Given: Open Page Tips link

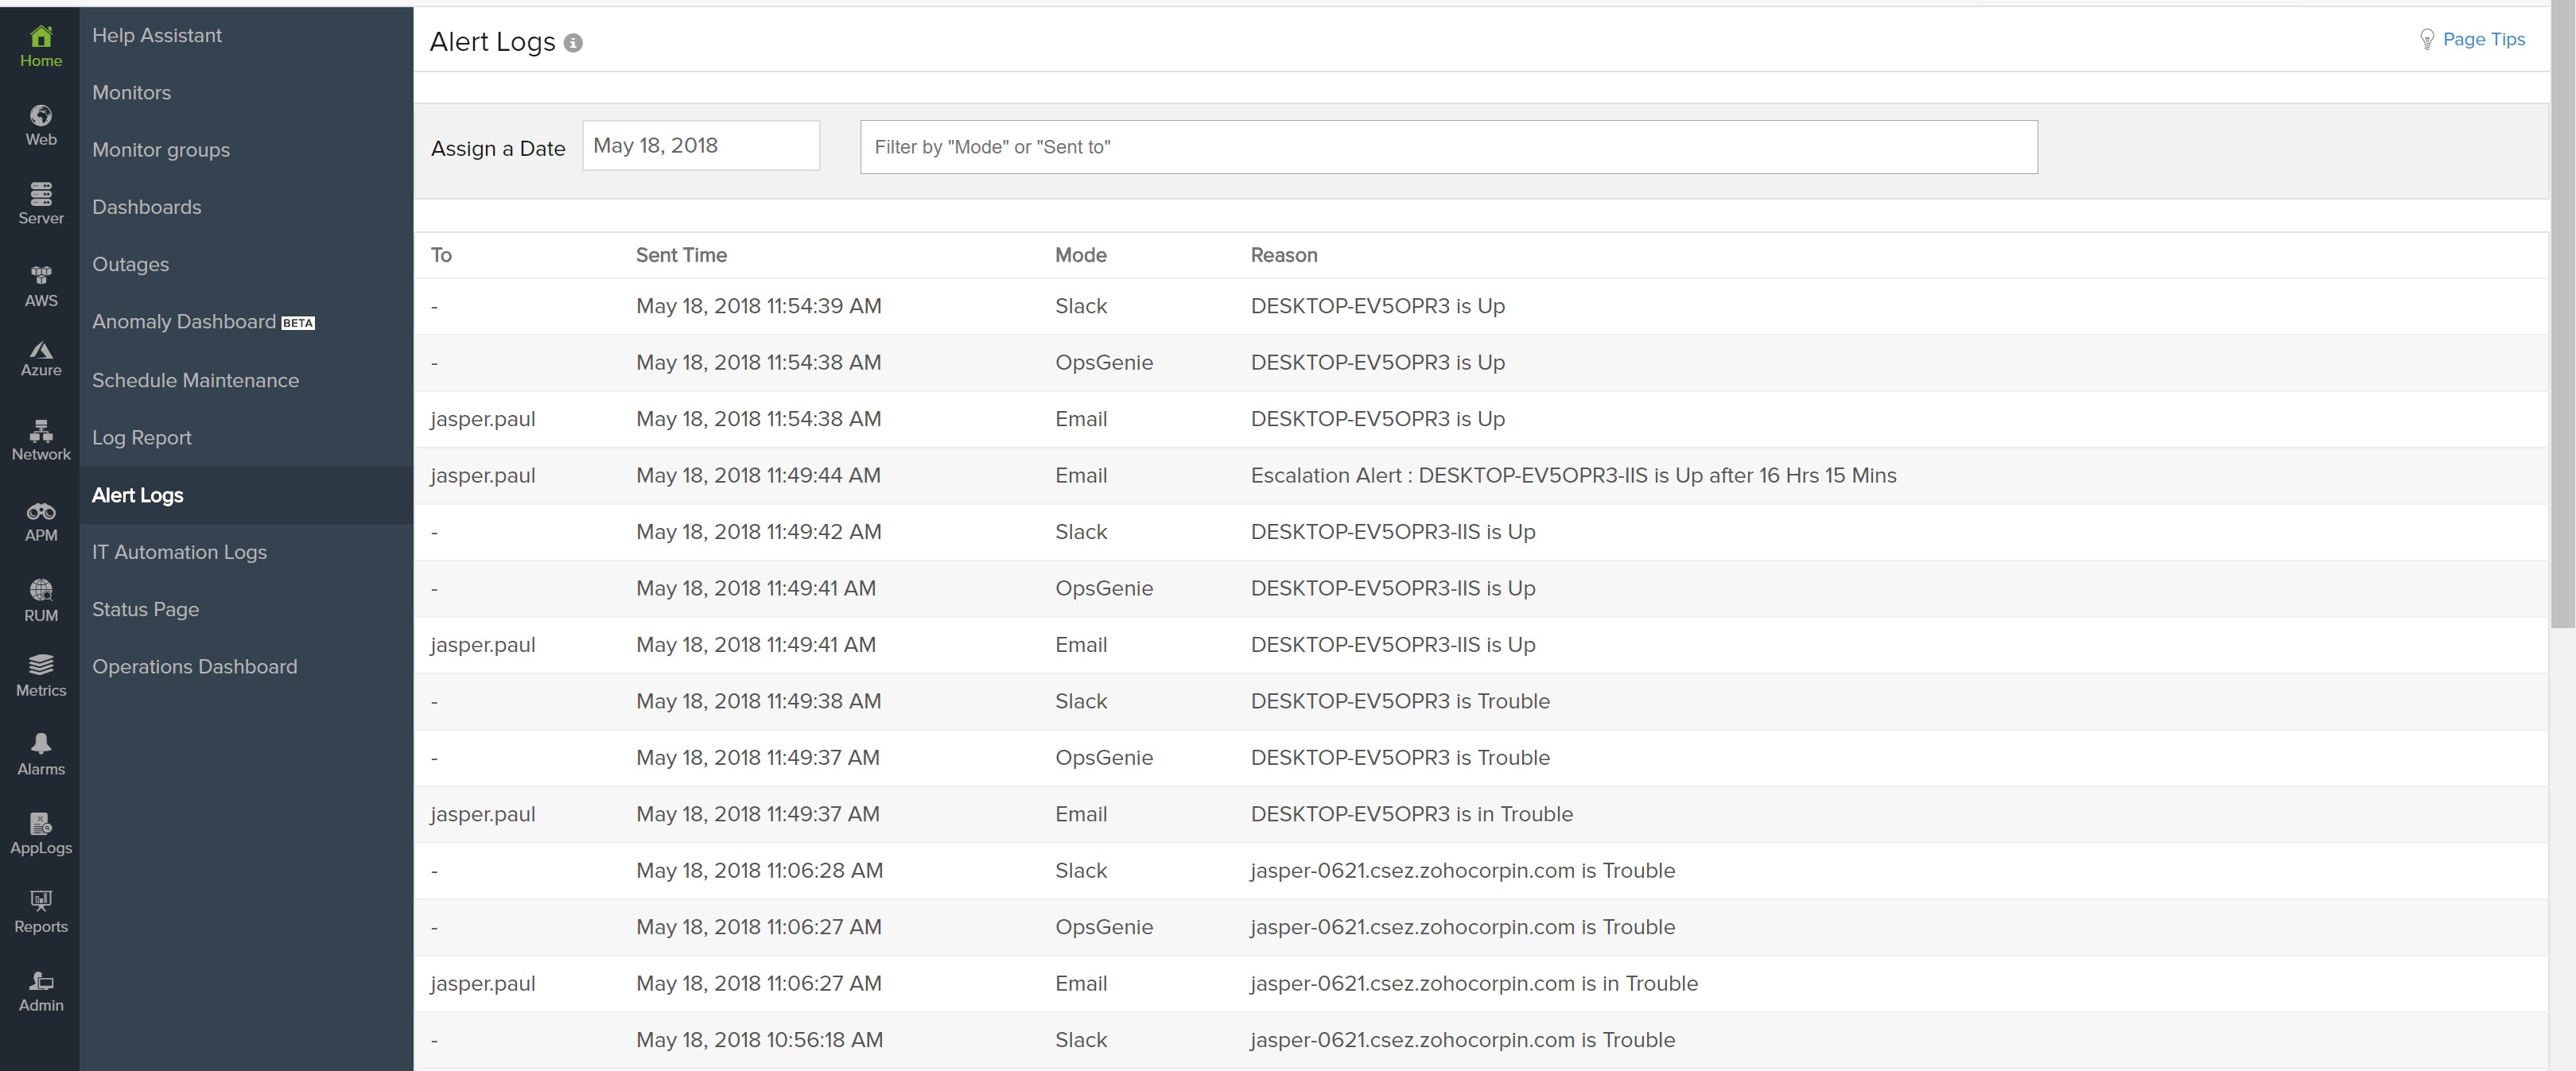Looking at the screenshot, I should [2482, 39].
